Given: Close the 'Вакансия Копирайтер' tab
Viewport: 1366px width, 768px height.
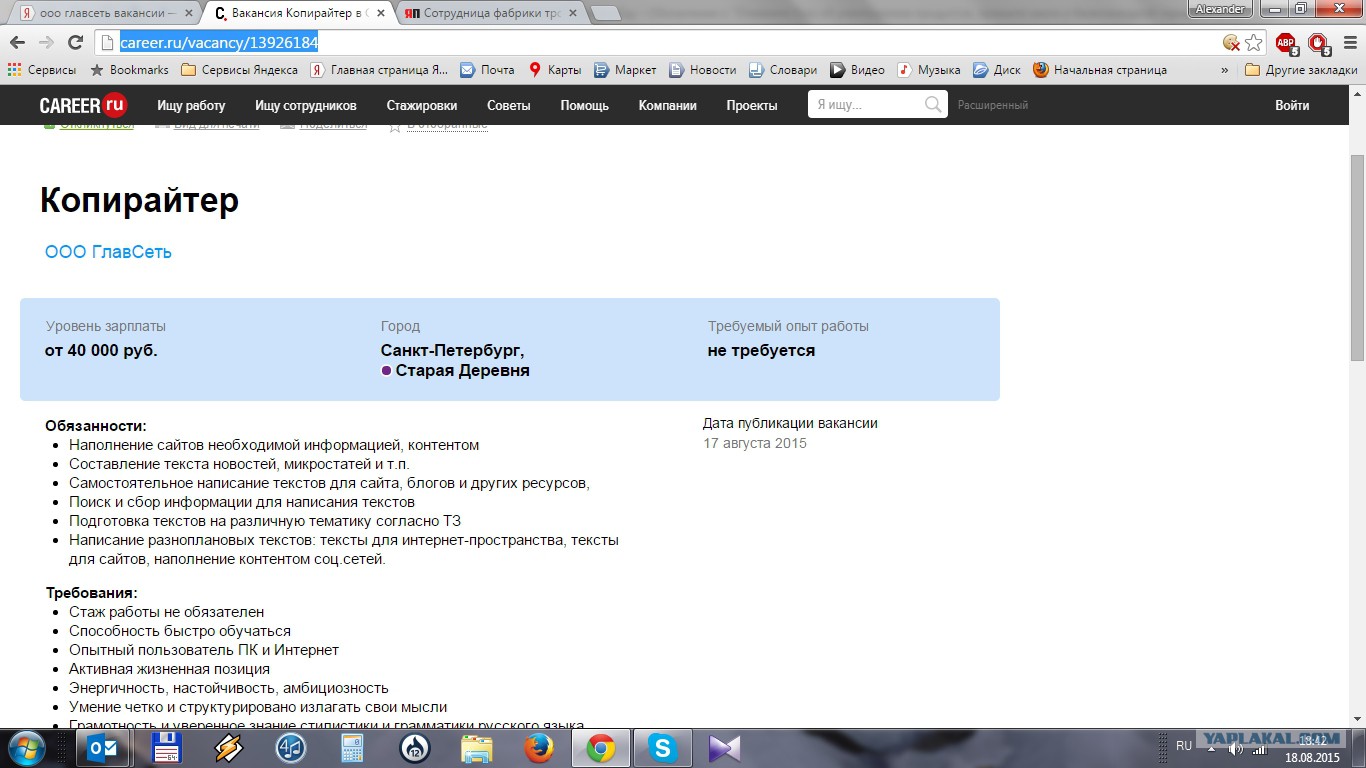Looking at the screenshot, I should pyautogui.click(x=382, y=13).
